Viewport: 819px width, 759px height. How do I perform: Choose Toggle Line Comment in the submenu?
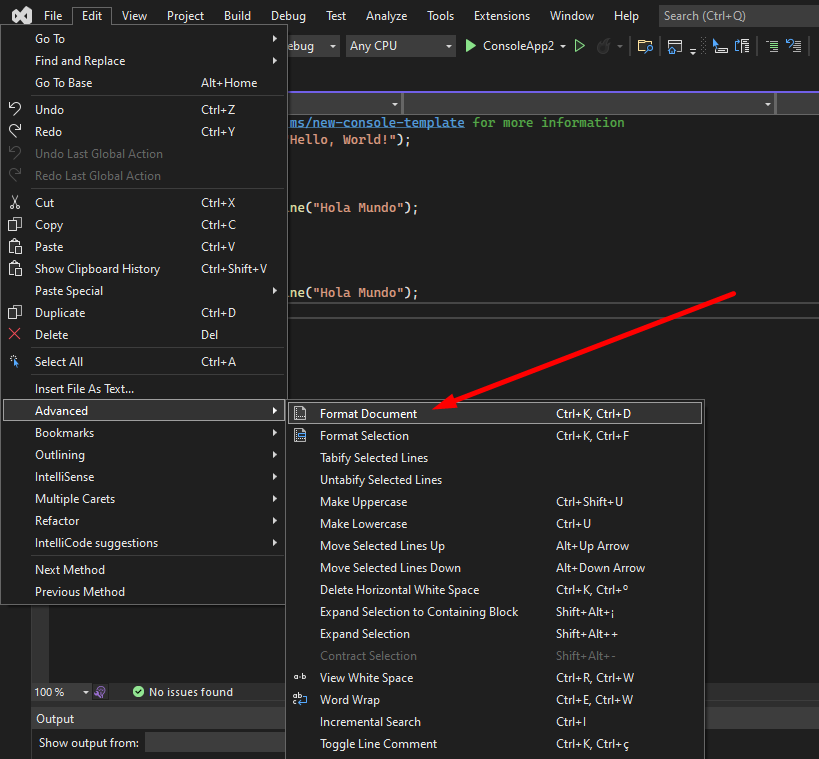[x=378, y=744]
